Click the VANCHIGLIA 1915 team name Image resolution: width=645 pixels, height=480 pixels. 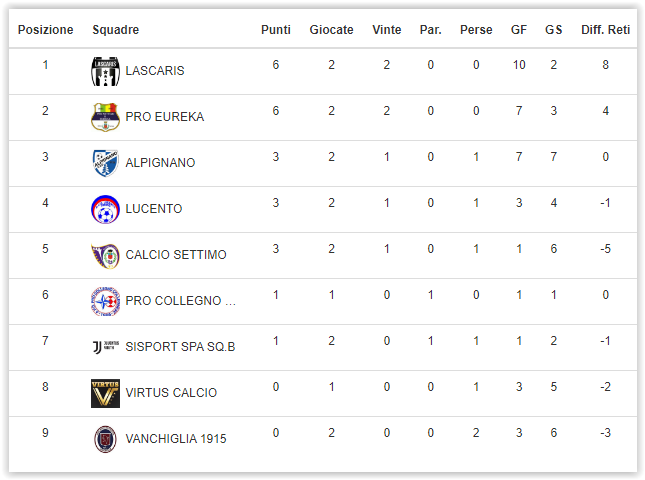coord(176,439)
